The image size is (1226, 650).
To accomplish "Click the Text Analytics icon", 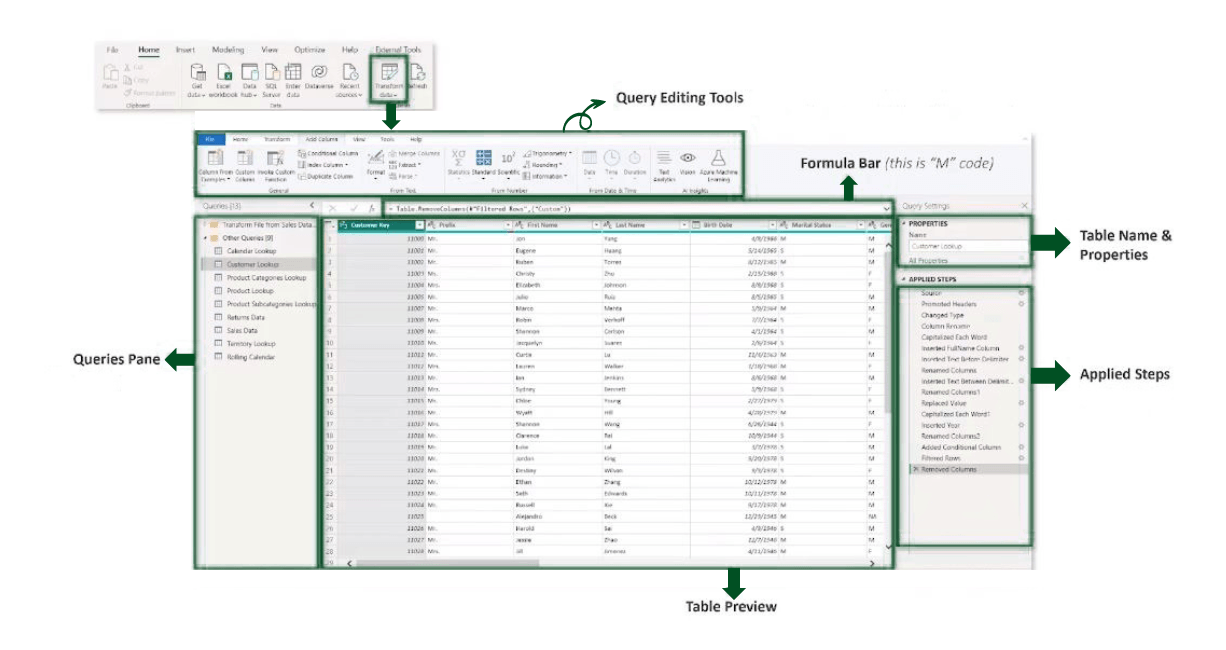I will point(664,157).
